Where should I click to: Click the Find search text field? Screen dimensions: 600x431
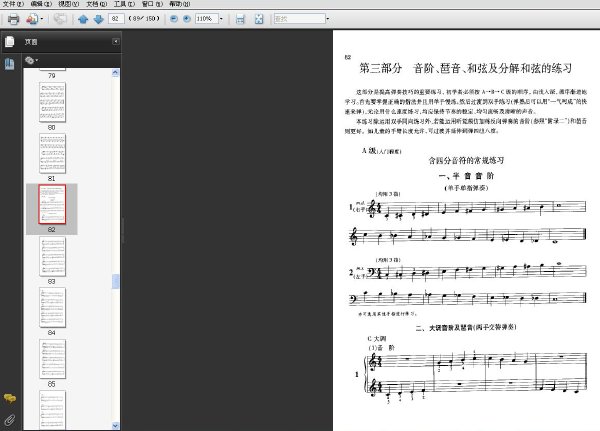point(300,18)
